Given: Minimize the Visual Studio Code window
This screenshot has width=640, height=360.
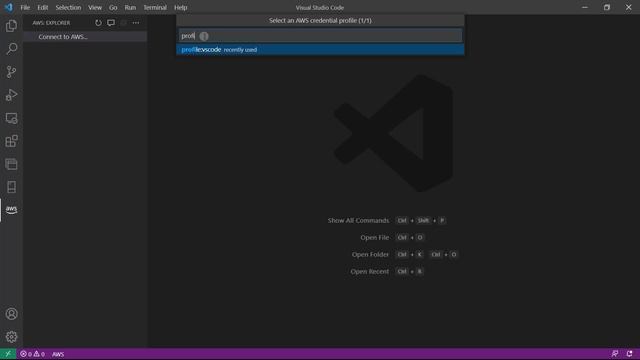Looking at the screenshot, I should [x=585, y=7].
